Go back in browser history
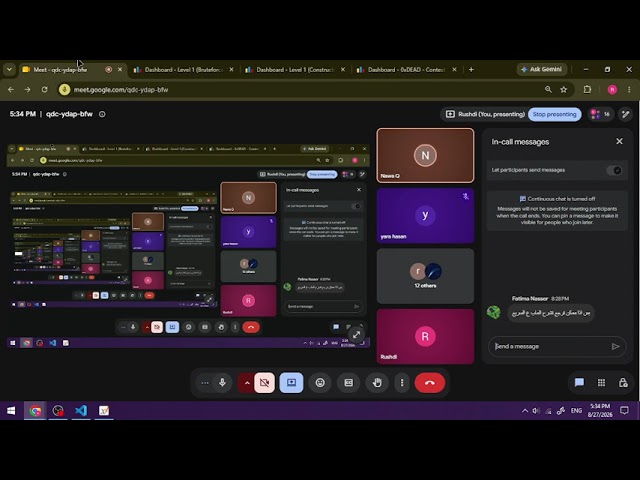 click(x=11, y=89)
